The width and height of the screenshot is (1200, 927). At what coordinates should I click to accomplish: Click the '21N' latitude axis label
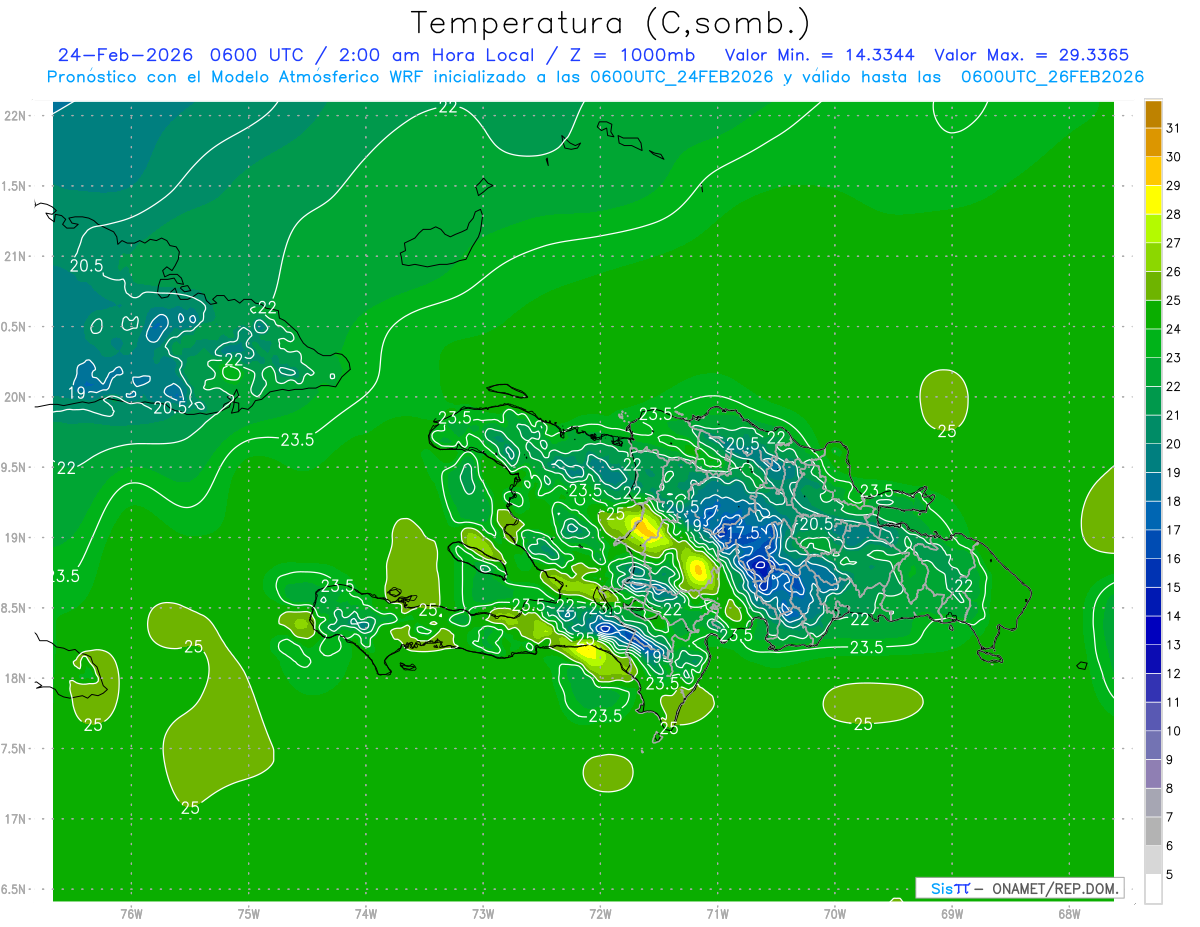click(15, 257)
